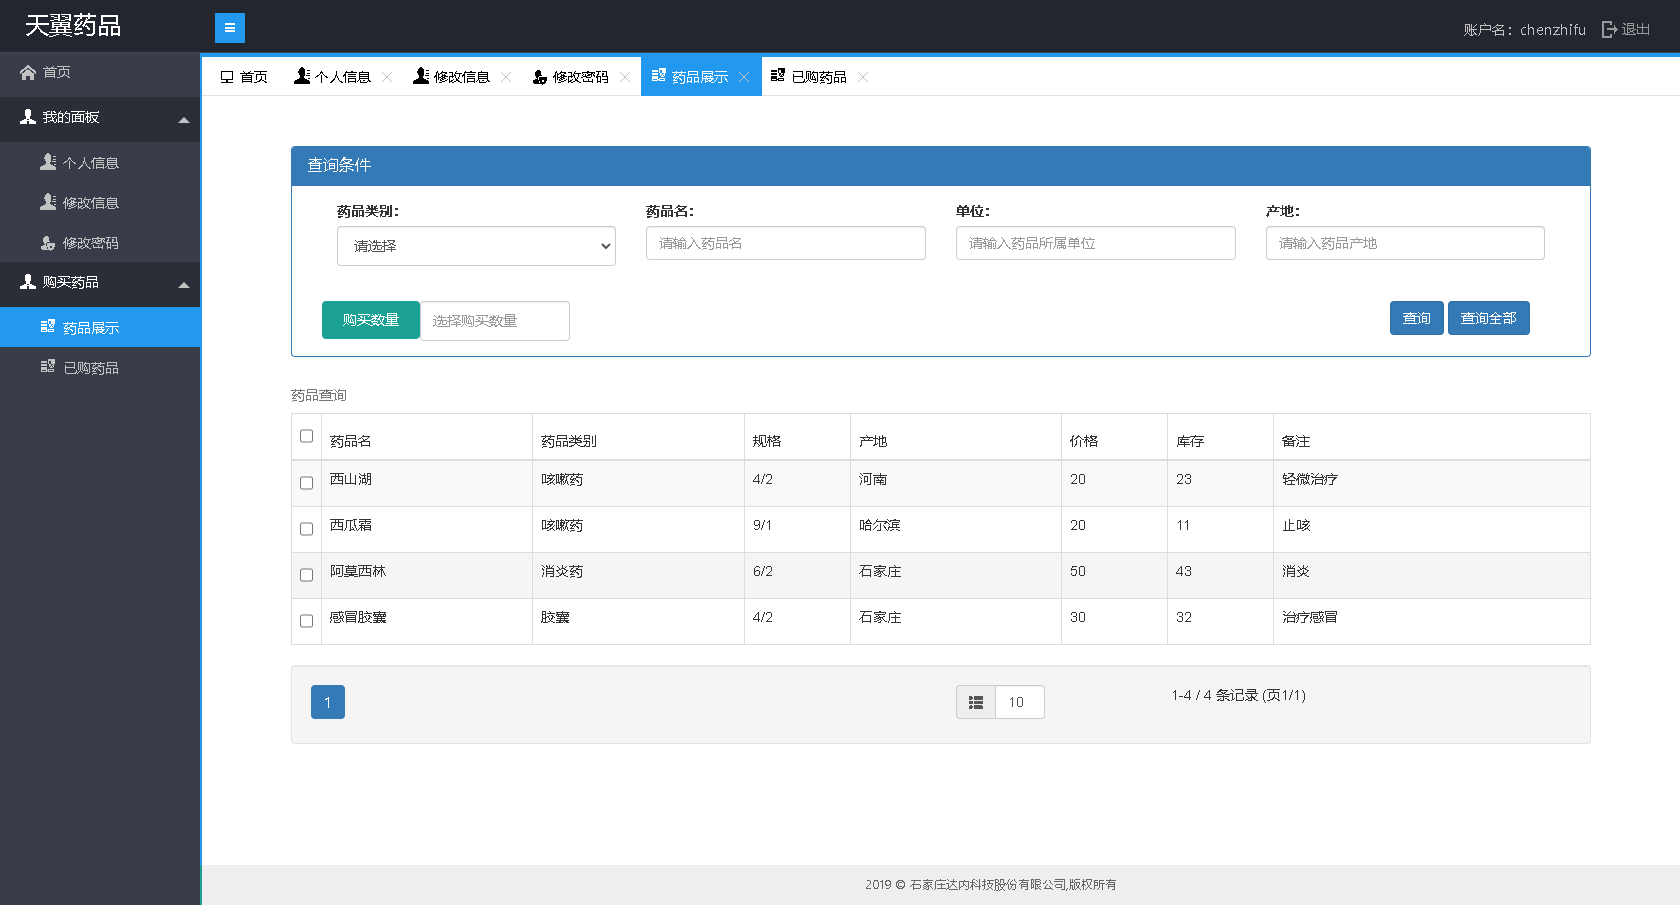
Task: Open the 选择购买数量 selector
Action: tap(495, 321)
